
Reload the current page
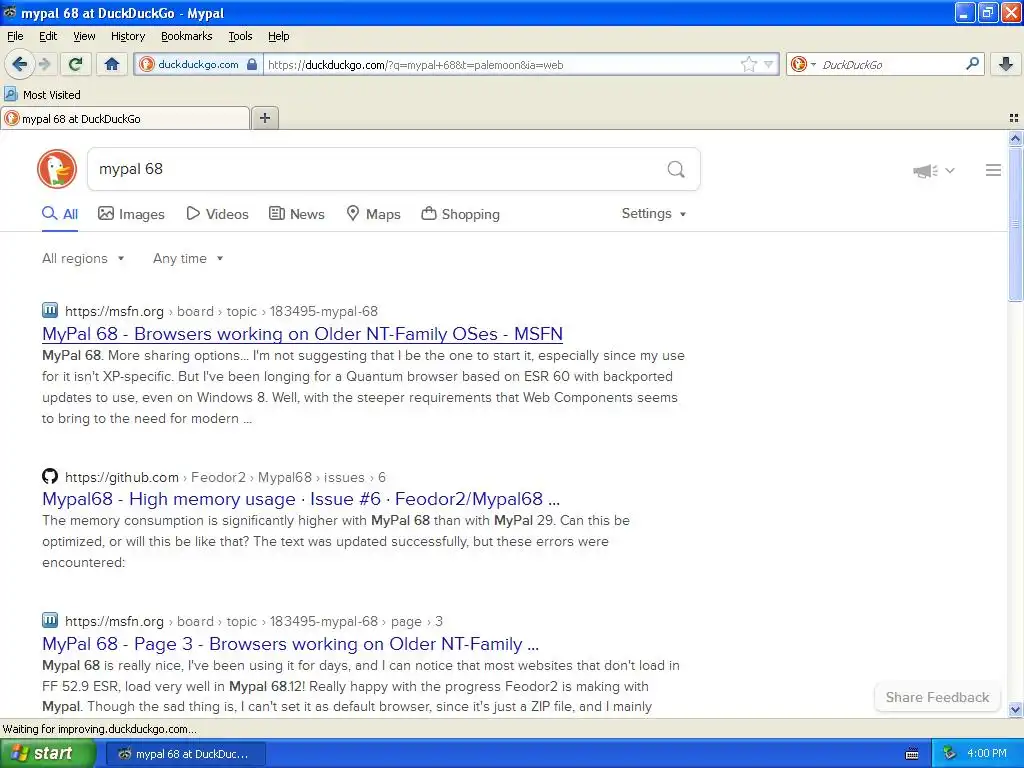75,64
